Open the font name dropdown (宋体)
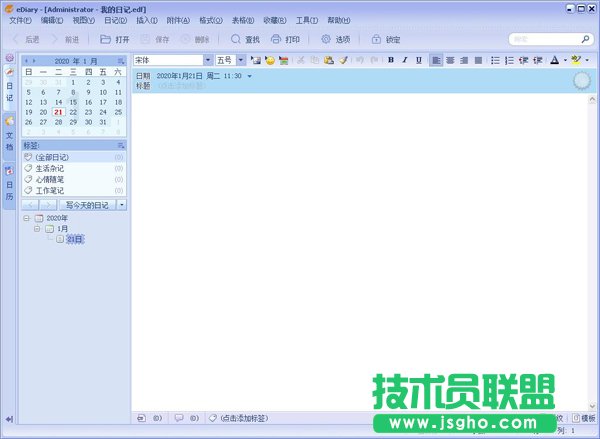This screenshot has width=600, height=439. (208, 61)
